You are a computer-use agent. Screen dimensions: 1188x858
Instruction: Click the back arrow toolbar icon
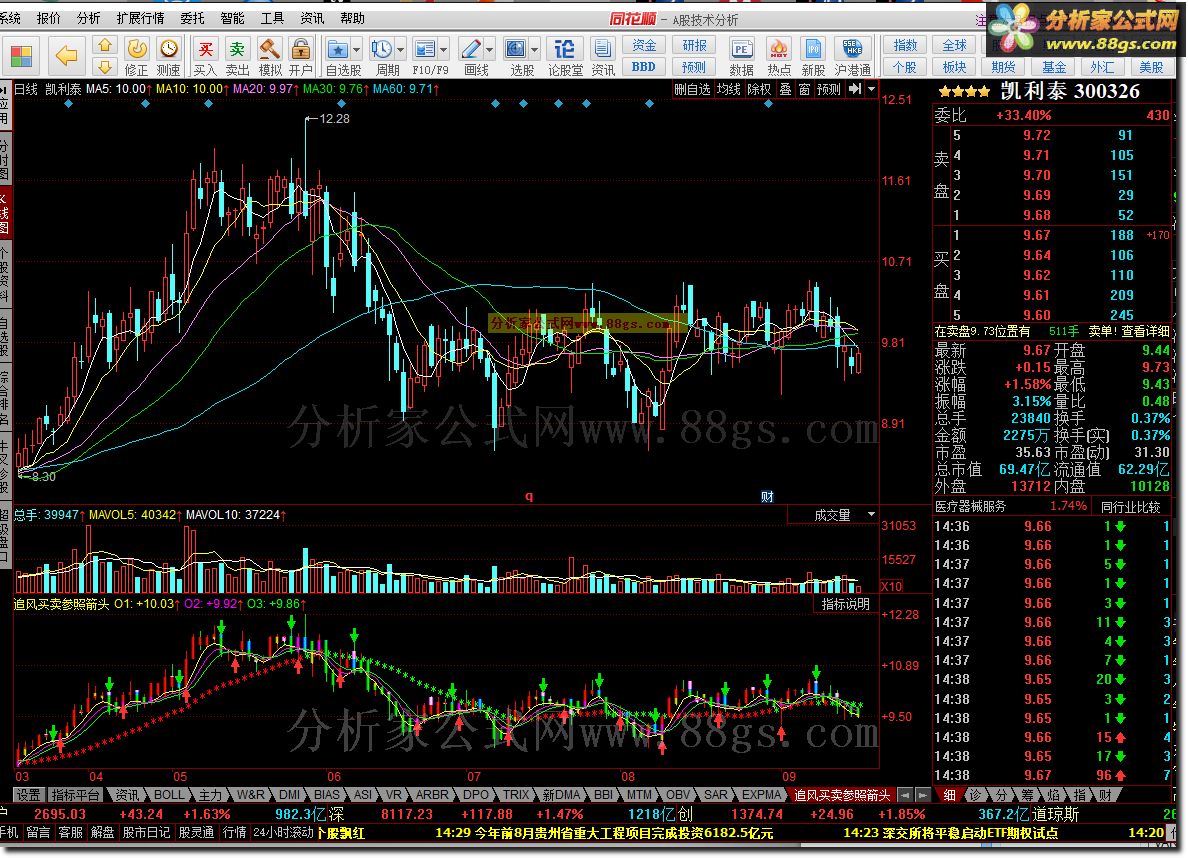[67, 55]
